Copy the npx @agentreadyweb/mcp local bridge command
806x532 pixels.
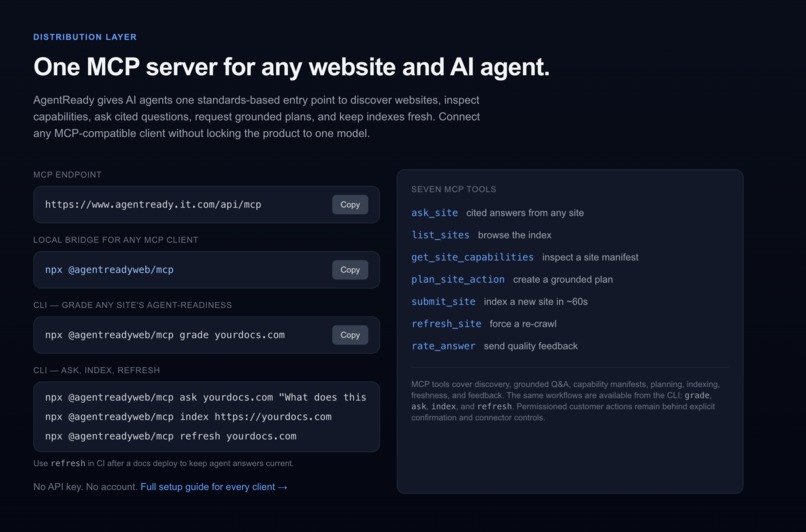point(350,270)
